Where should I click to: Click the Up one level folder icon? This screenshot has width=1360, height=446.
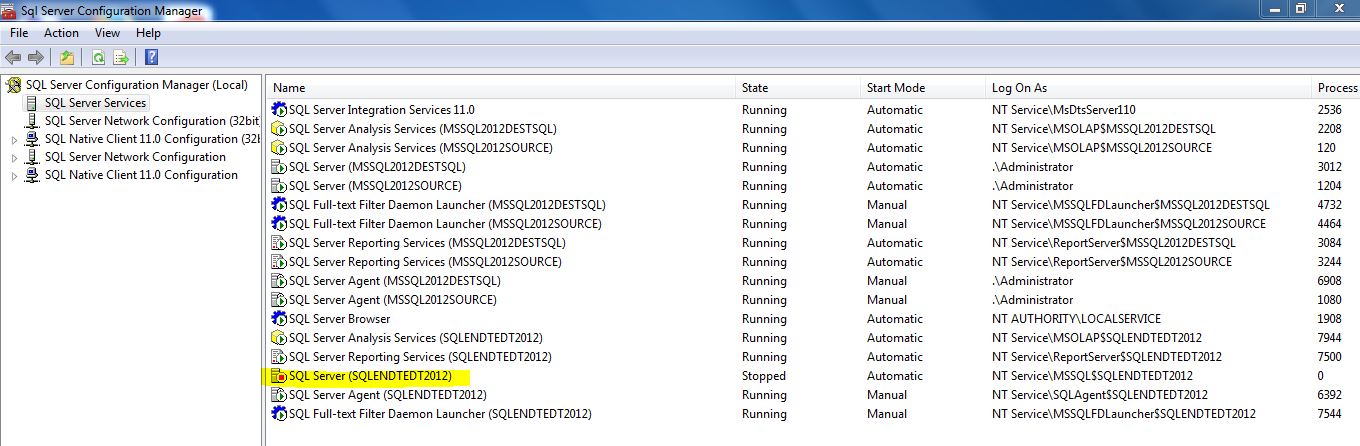point(66,57)
